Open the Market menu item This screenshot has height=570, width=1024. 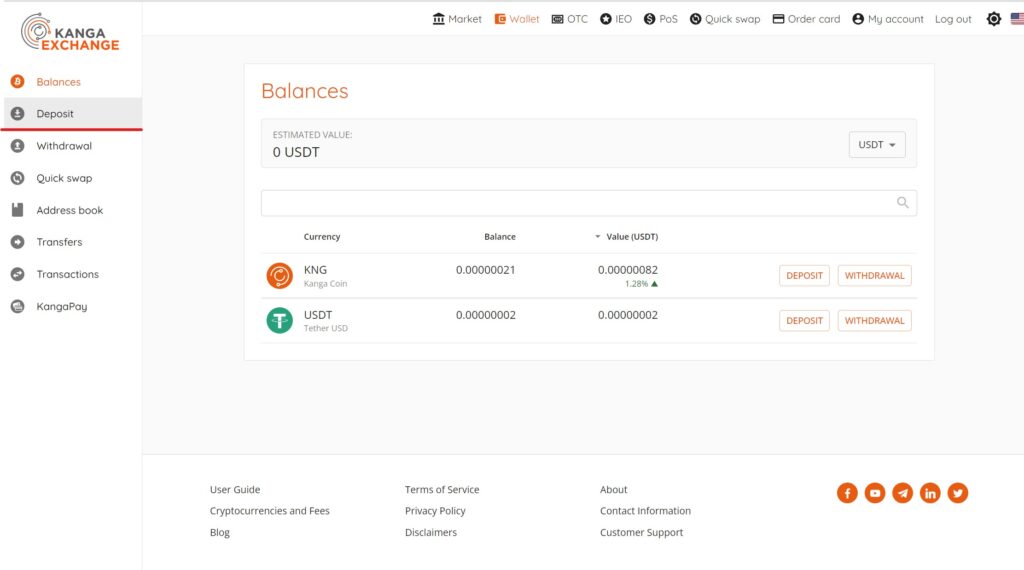pyautogui.click(x=464, y=19)
